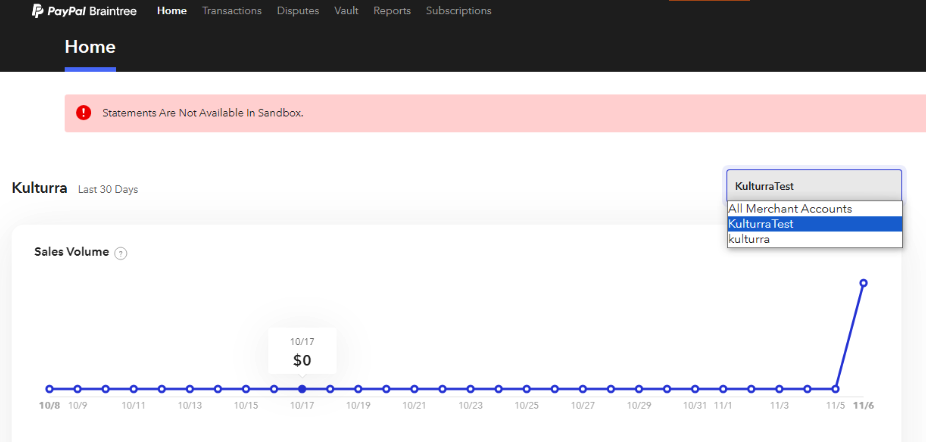Click the 10/9 axis date label
This screenshot has height=442, width=926.
78,406
